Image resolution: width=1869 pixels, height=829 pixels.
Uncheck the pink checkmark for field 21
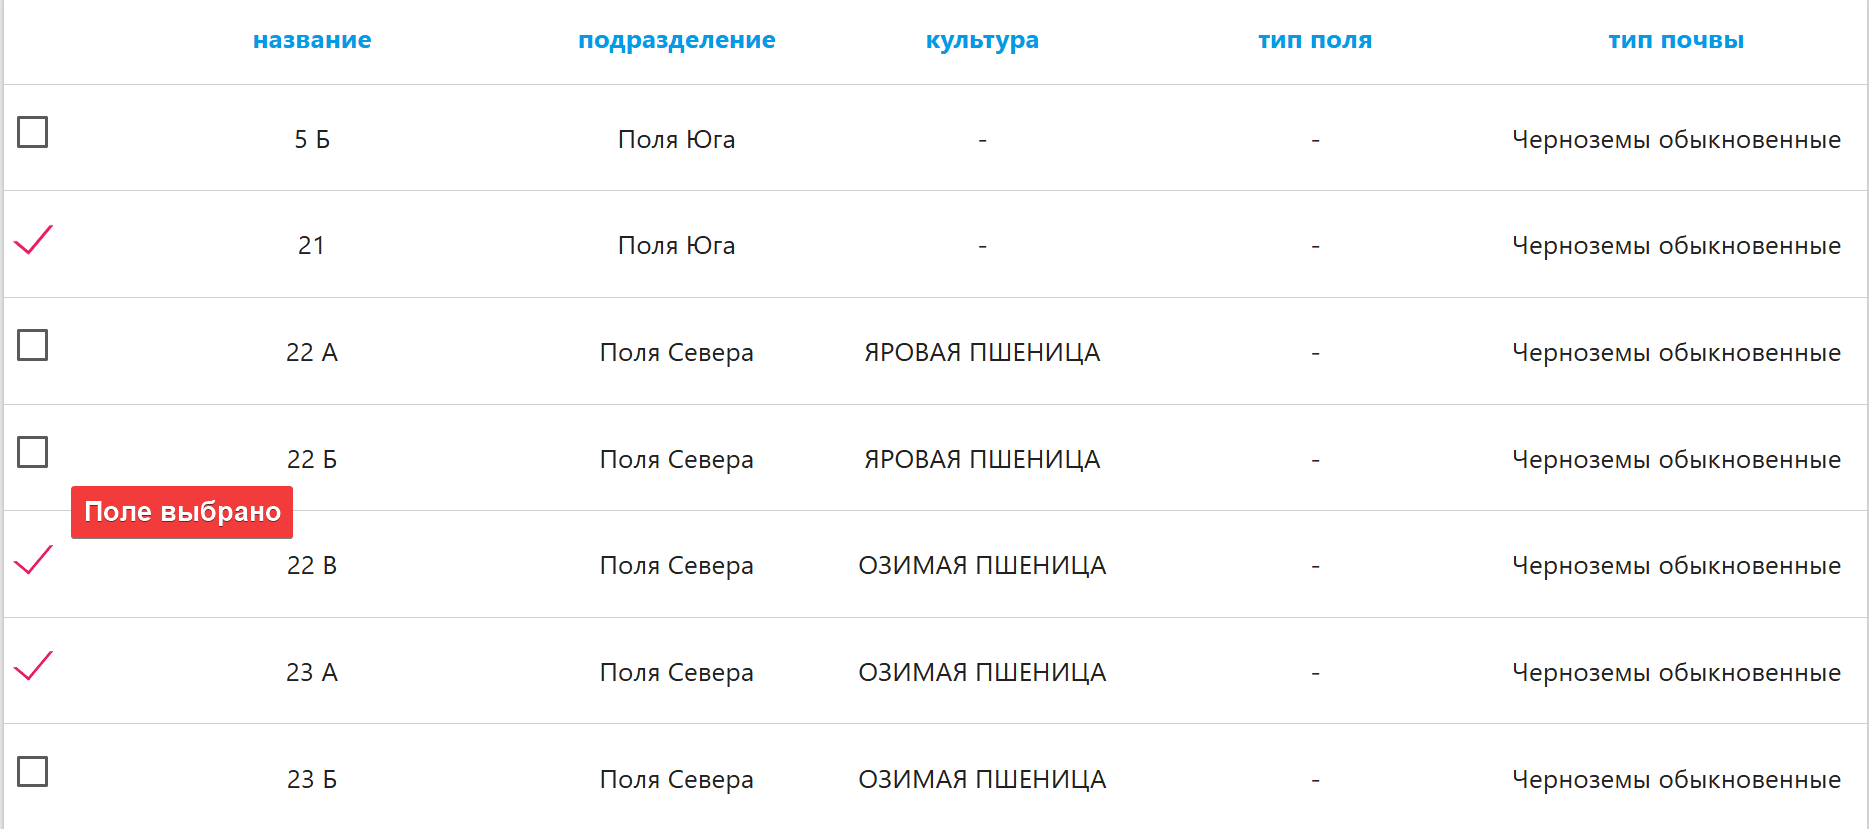[33, 240]
